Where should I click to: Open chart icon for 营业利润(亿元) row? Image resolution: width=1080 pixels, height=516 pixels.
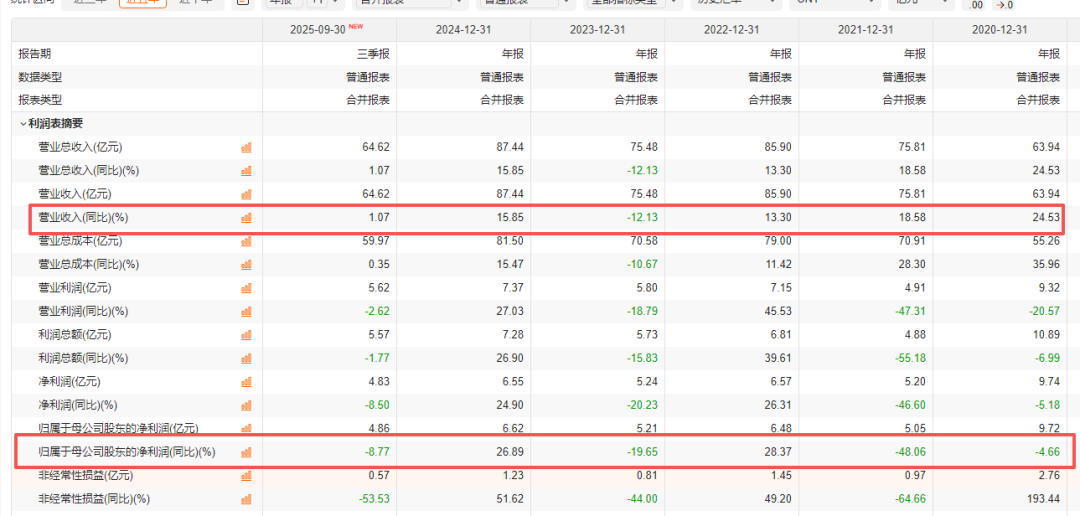[x=247, y=288]
